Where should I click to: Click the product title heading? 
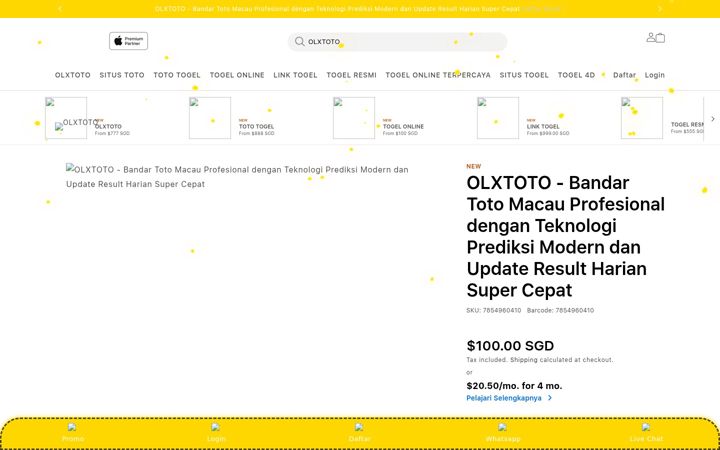[566, 236]
